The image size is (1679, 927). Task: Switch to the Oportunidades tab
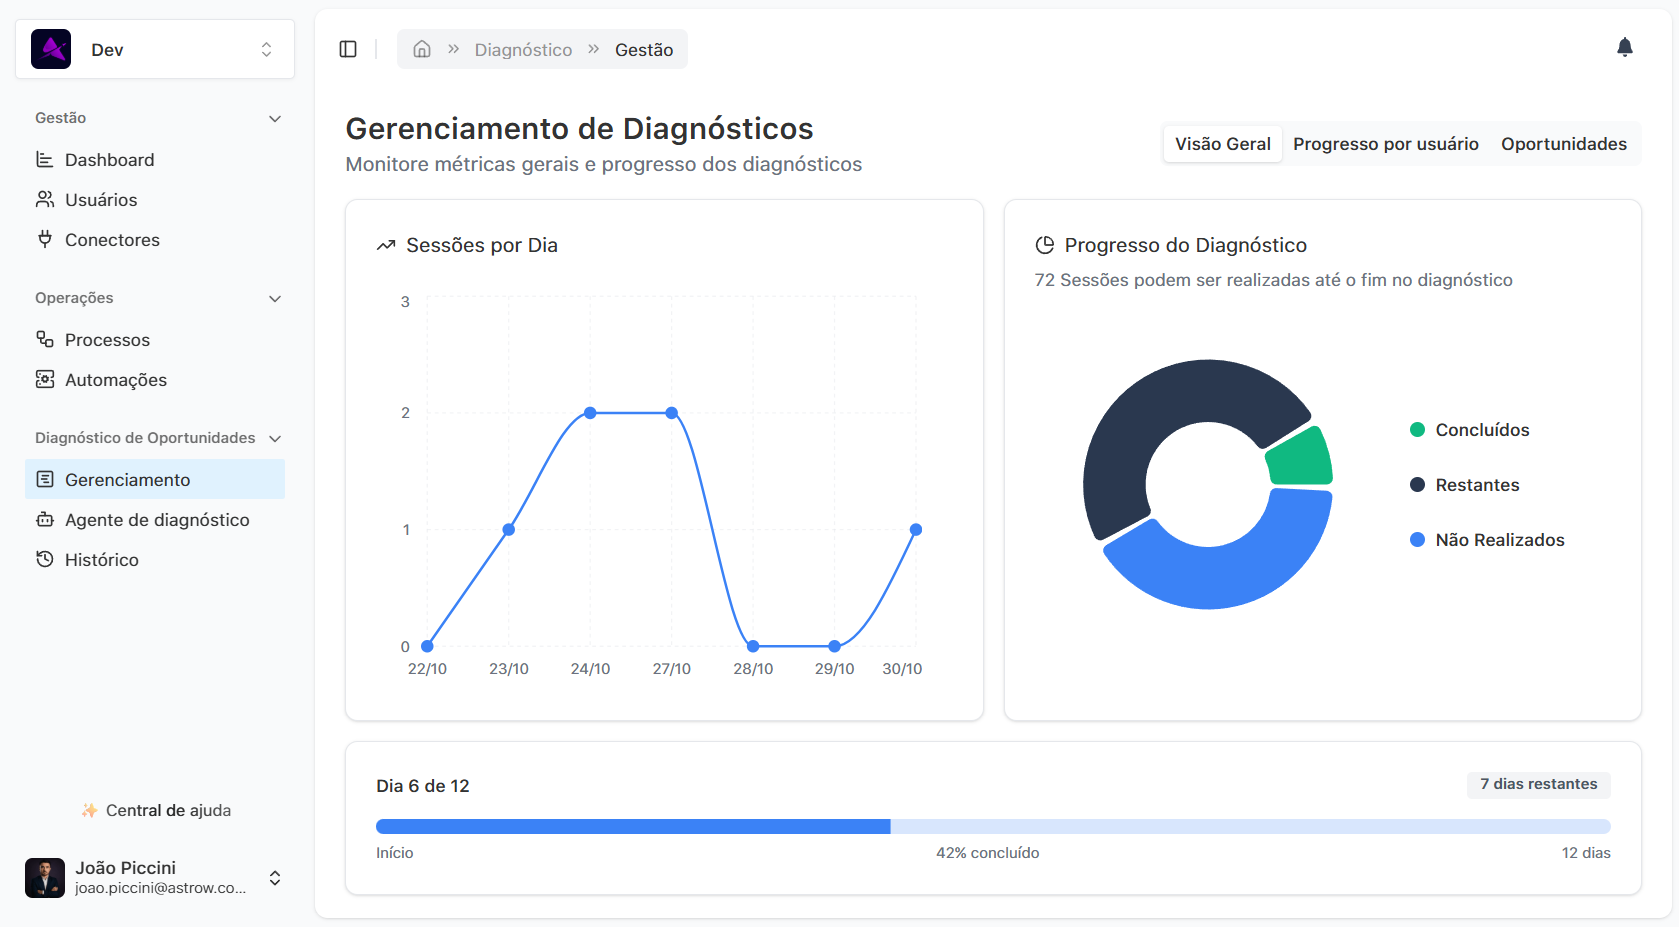[1563, 144]
